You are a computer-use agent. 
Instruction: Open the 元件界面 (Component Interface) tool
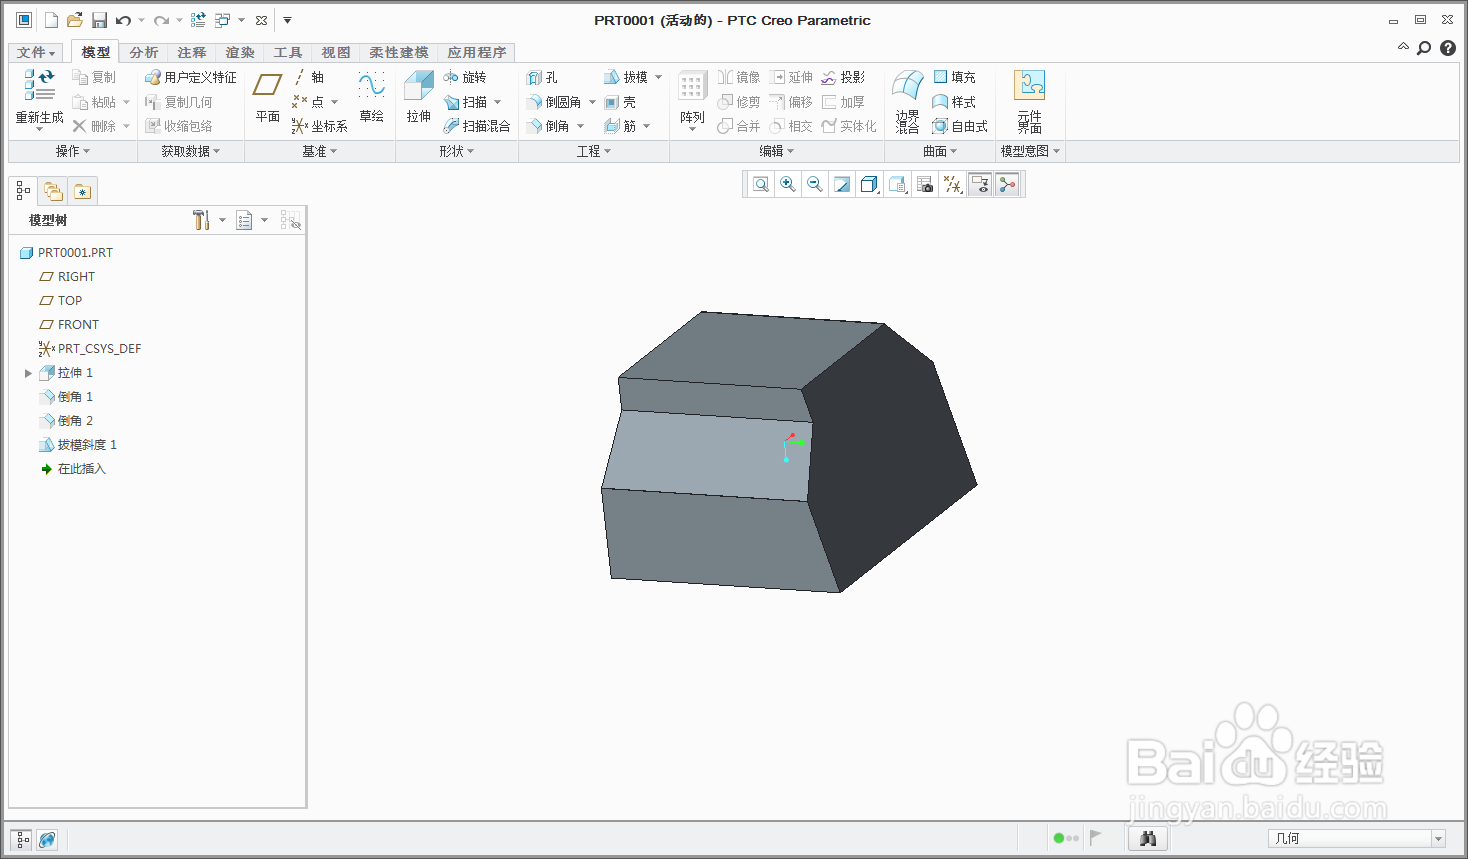[1030, 101]
